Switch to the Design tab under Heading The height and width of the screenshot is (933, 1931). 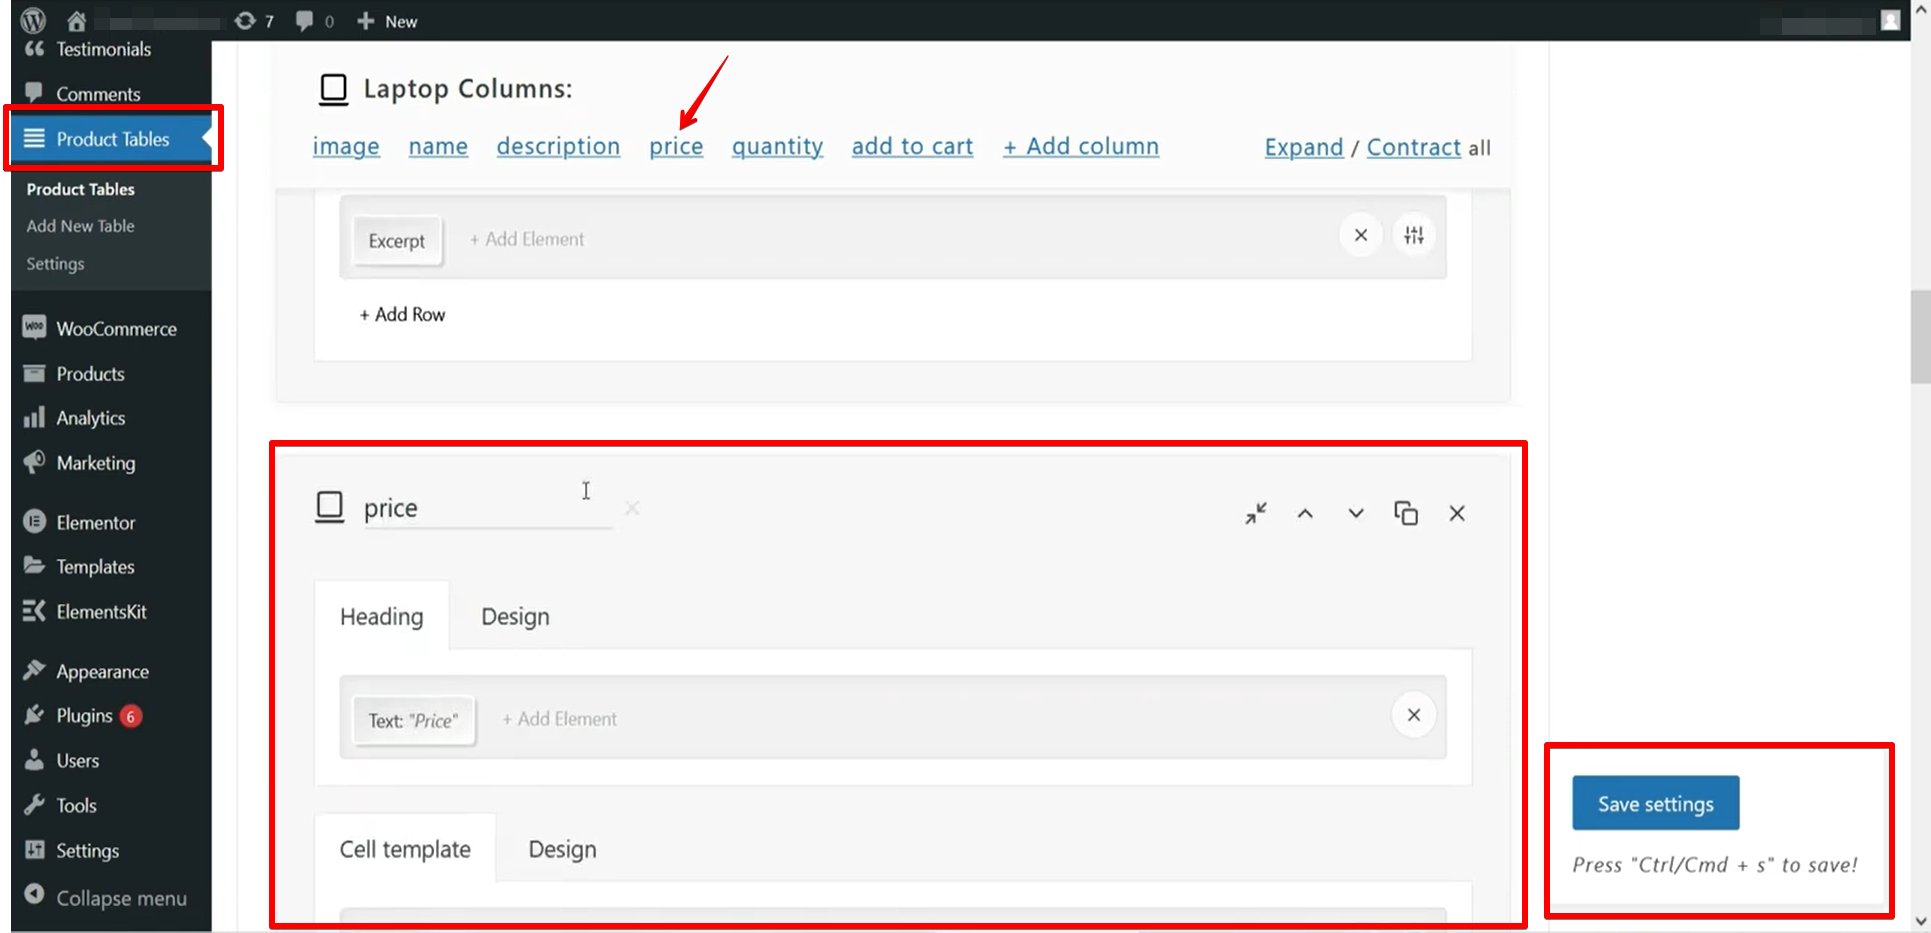pos(515,616)
